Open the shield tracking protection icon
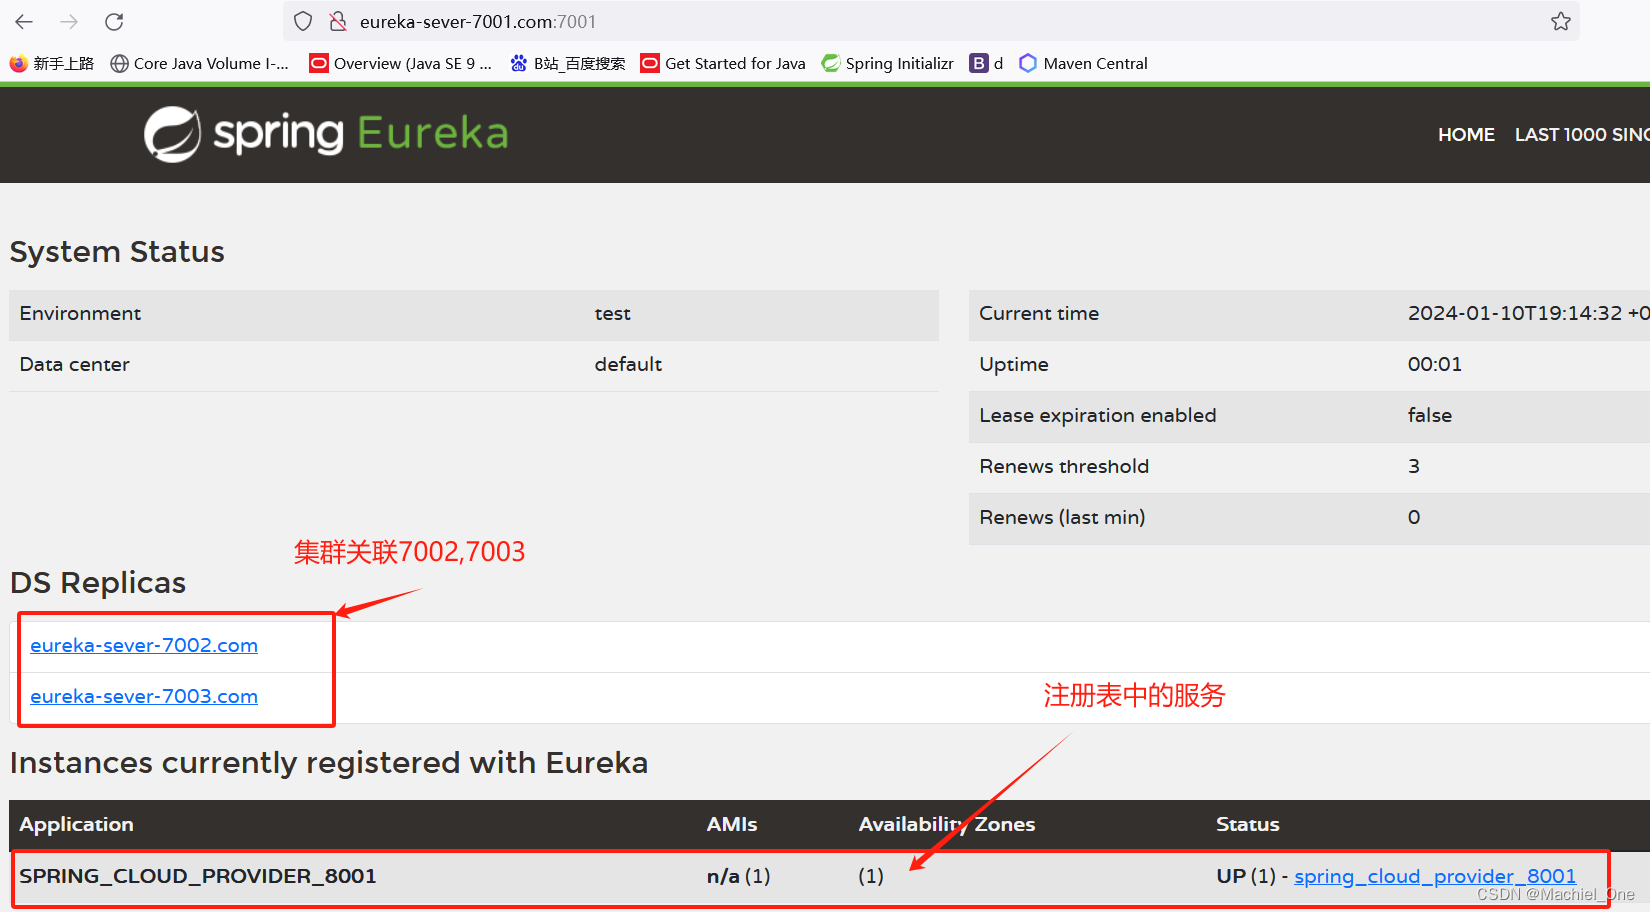 pyautogui.click(x=303, y=22)
